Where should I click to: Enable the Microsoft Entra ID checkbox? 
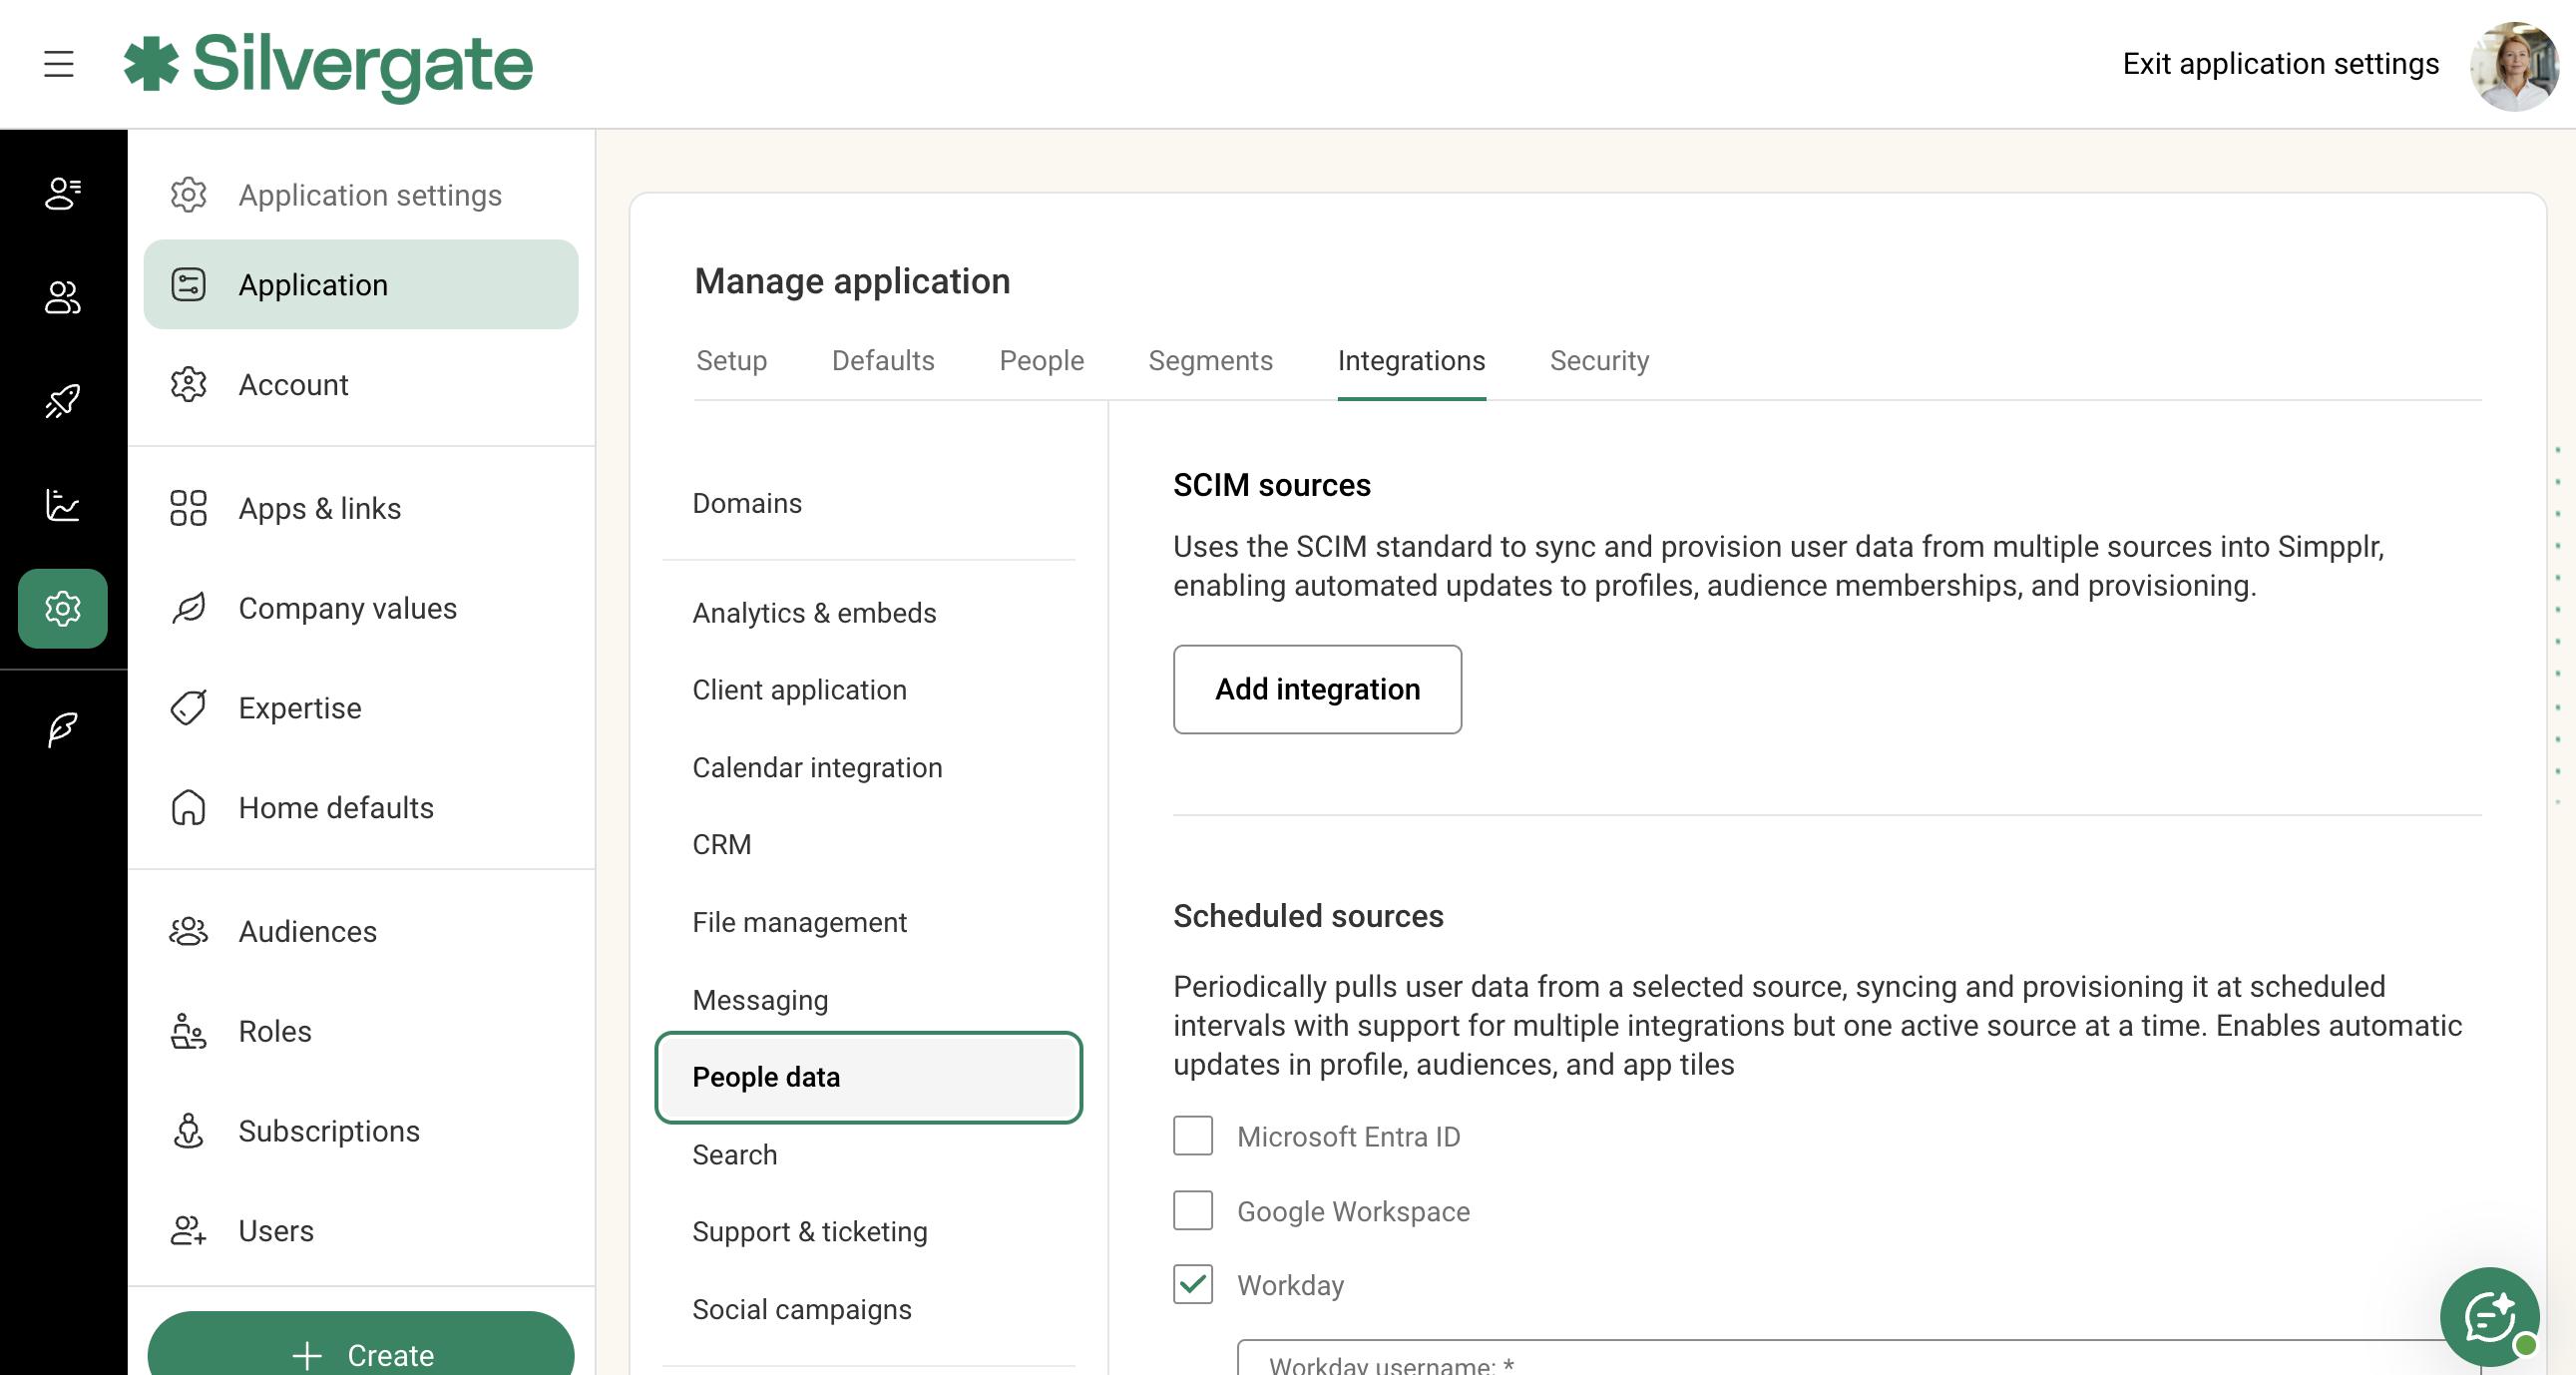[1192, 1136]
